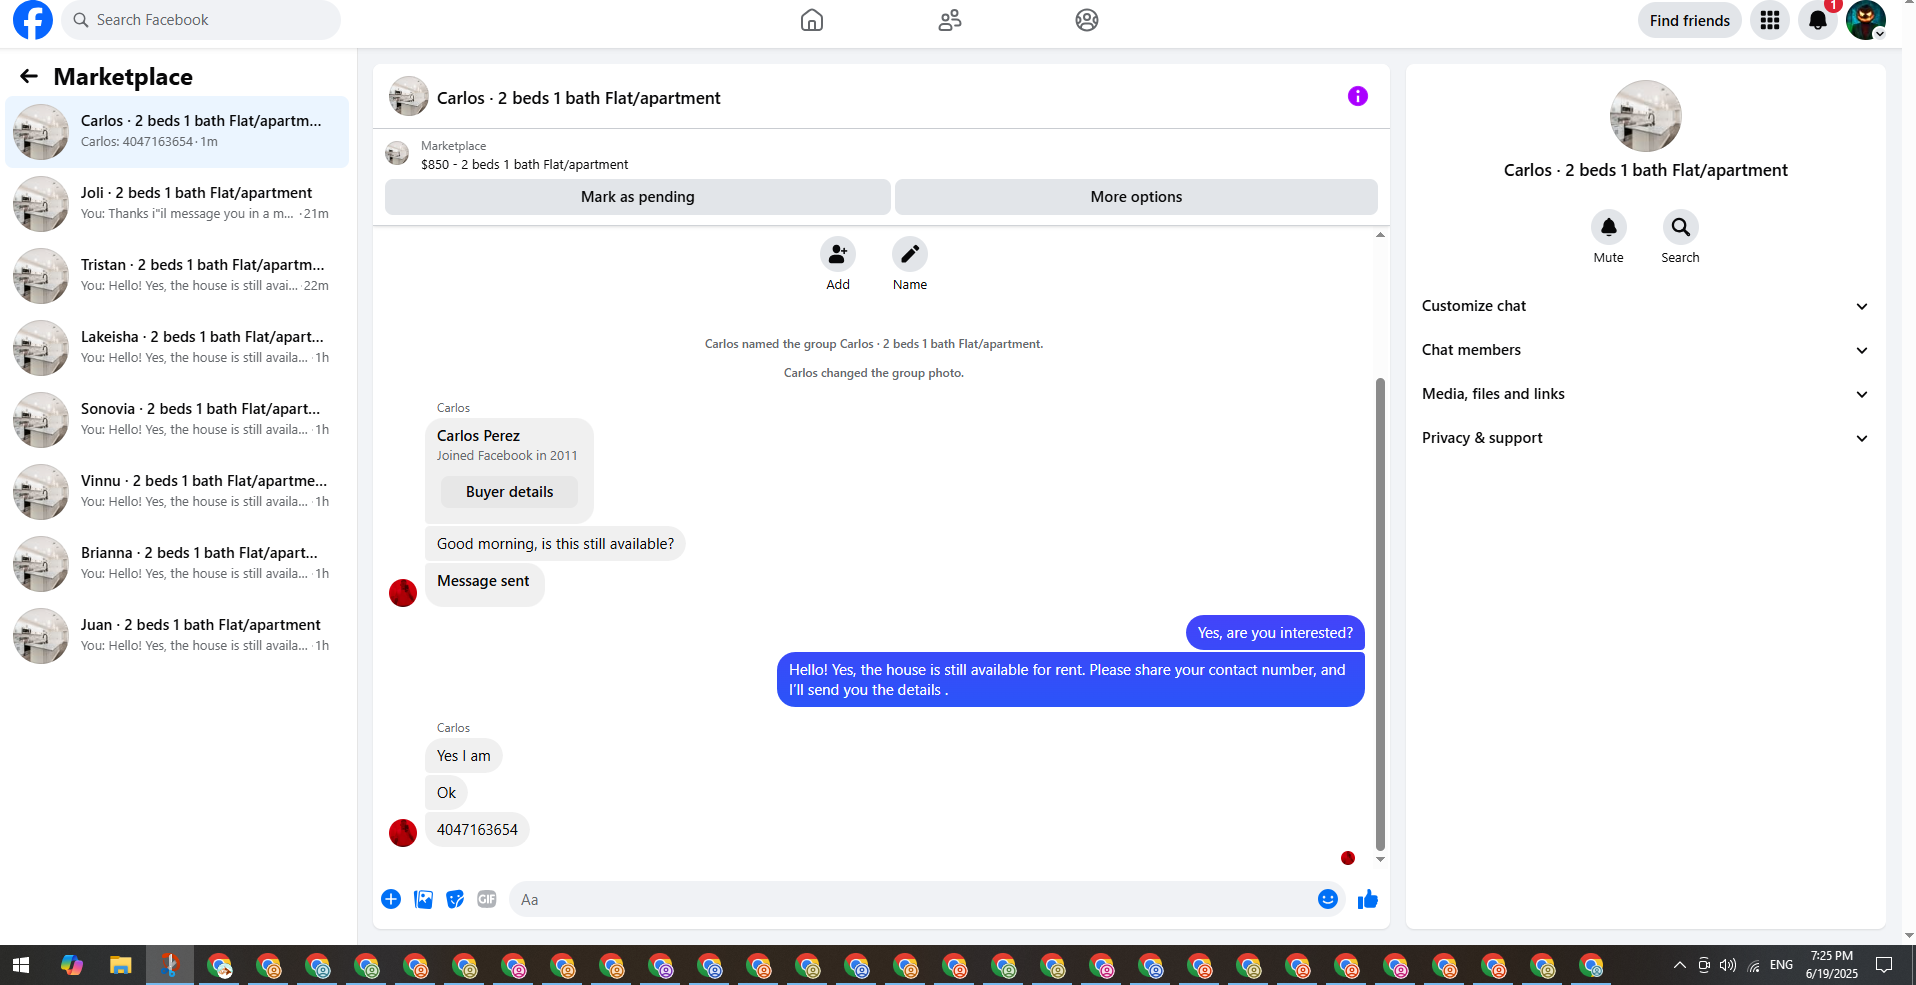Open the Home tab icon

pos(812,20)
